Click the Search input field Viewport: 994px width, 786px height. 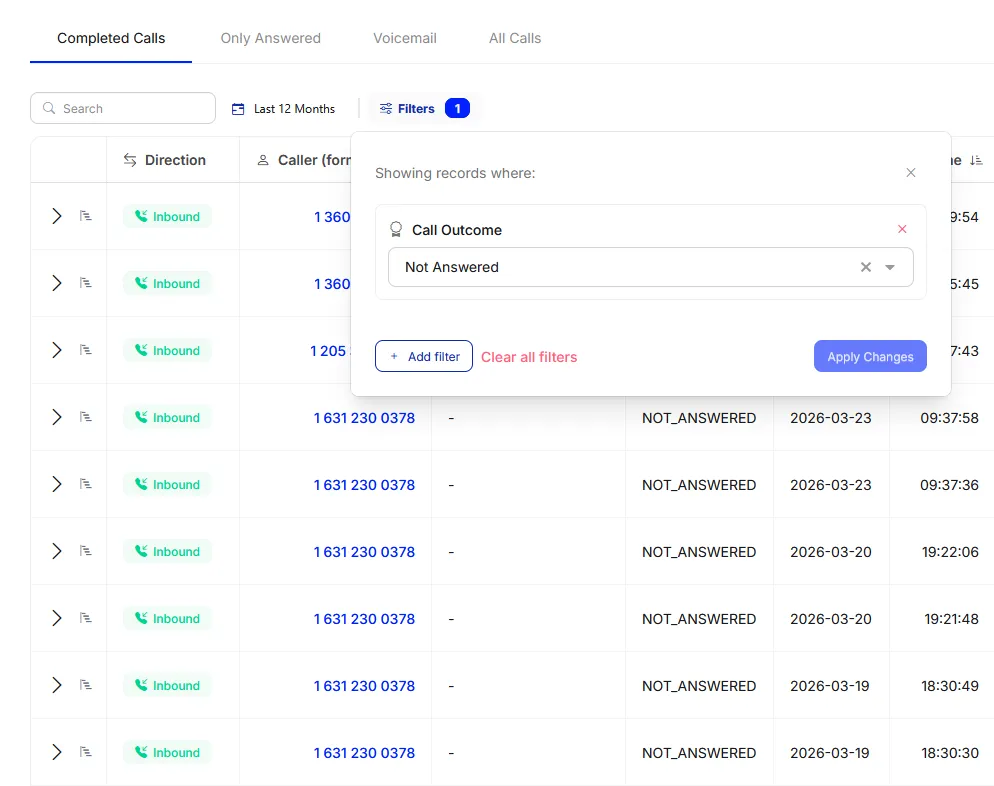[123, 108]
